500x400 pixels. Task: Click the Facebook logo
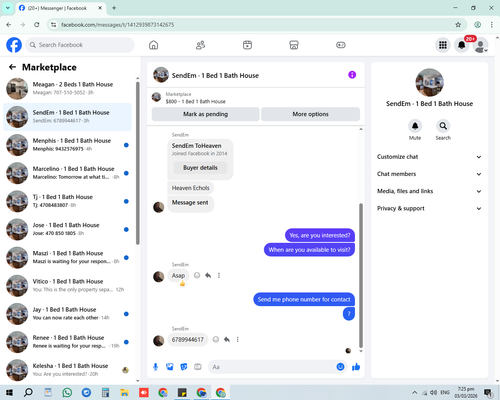click(x=14, y=45)
